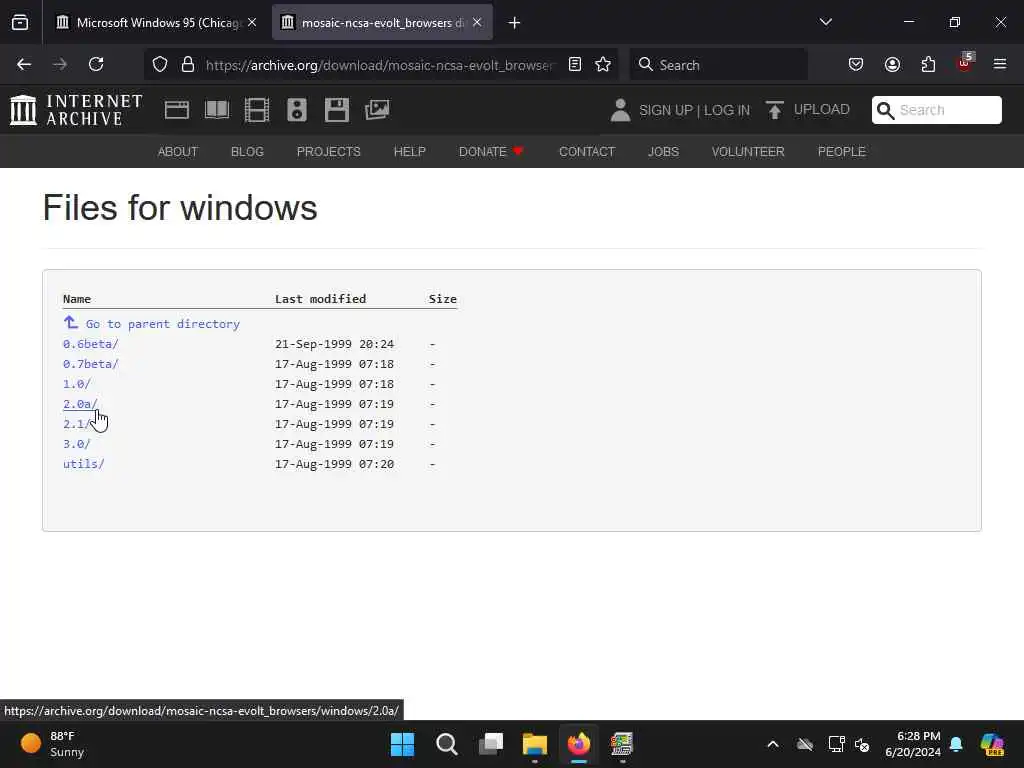This screenshot has height=768, width=1024.
Task: Open taskbar Search magnifier
Action: (447, 744)
